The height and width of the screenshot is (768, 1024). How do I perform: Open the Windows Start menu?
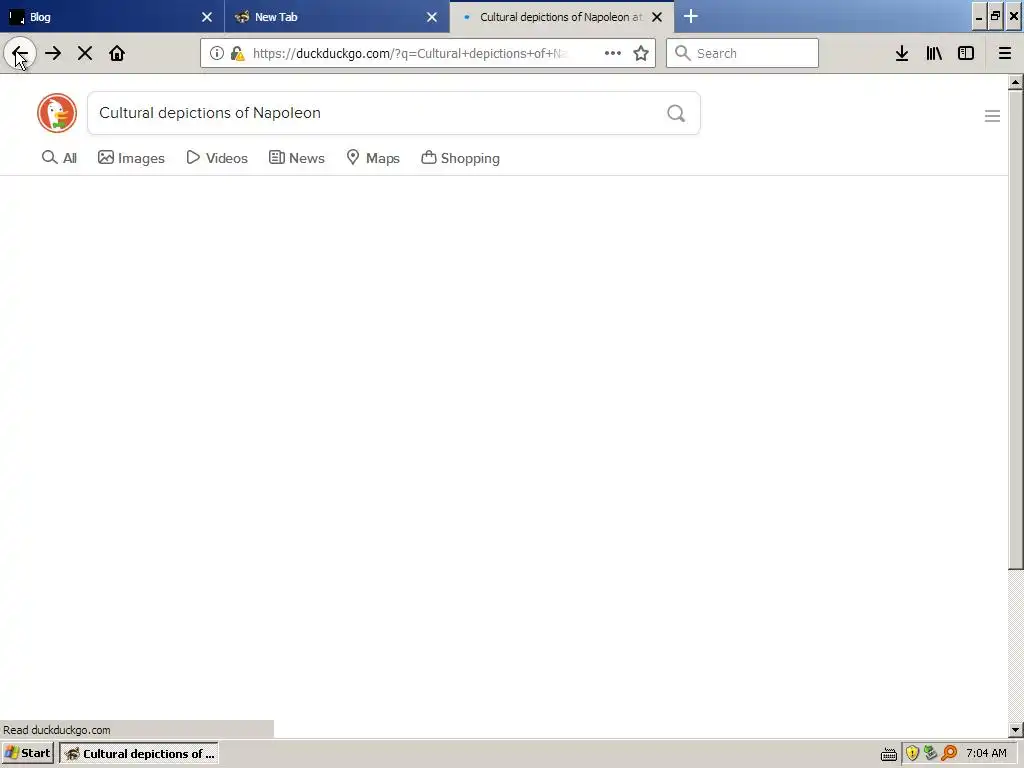click(x=28, y=753)
